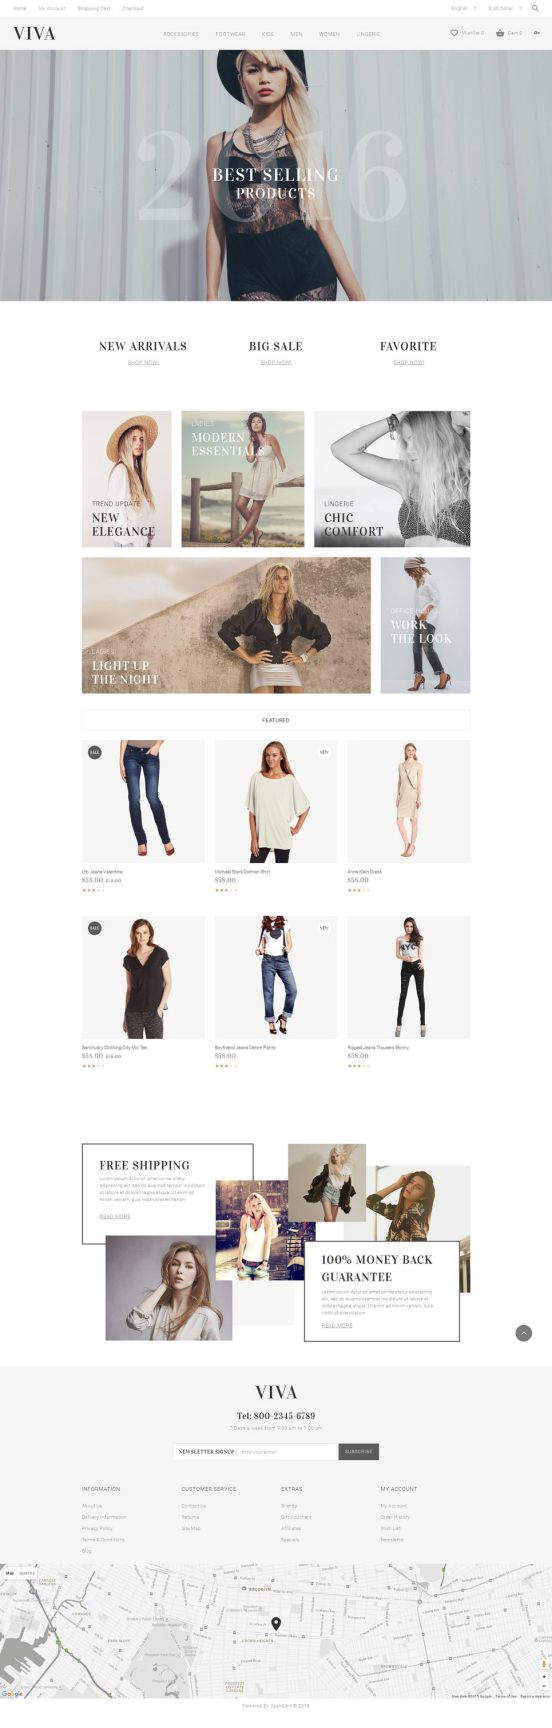Open the shopping cart basket icon

coord(500,33)
